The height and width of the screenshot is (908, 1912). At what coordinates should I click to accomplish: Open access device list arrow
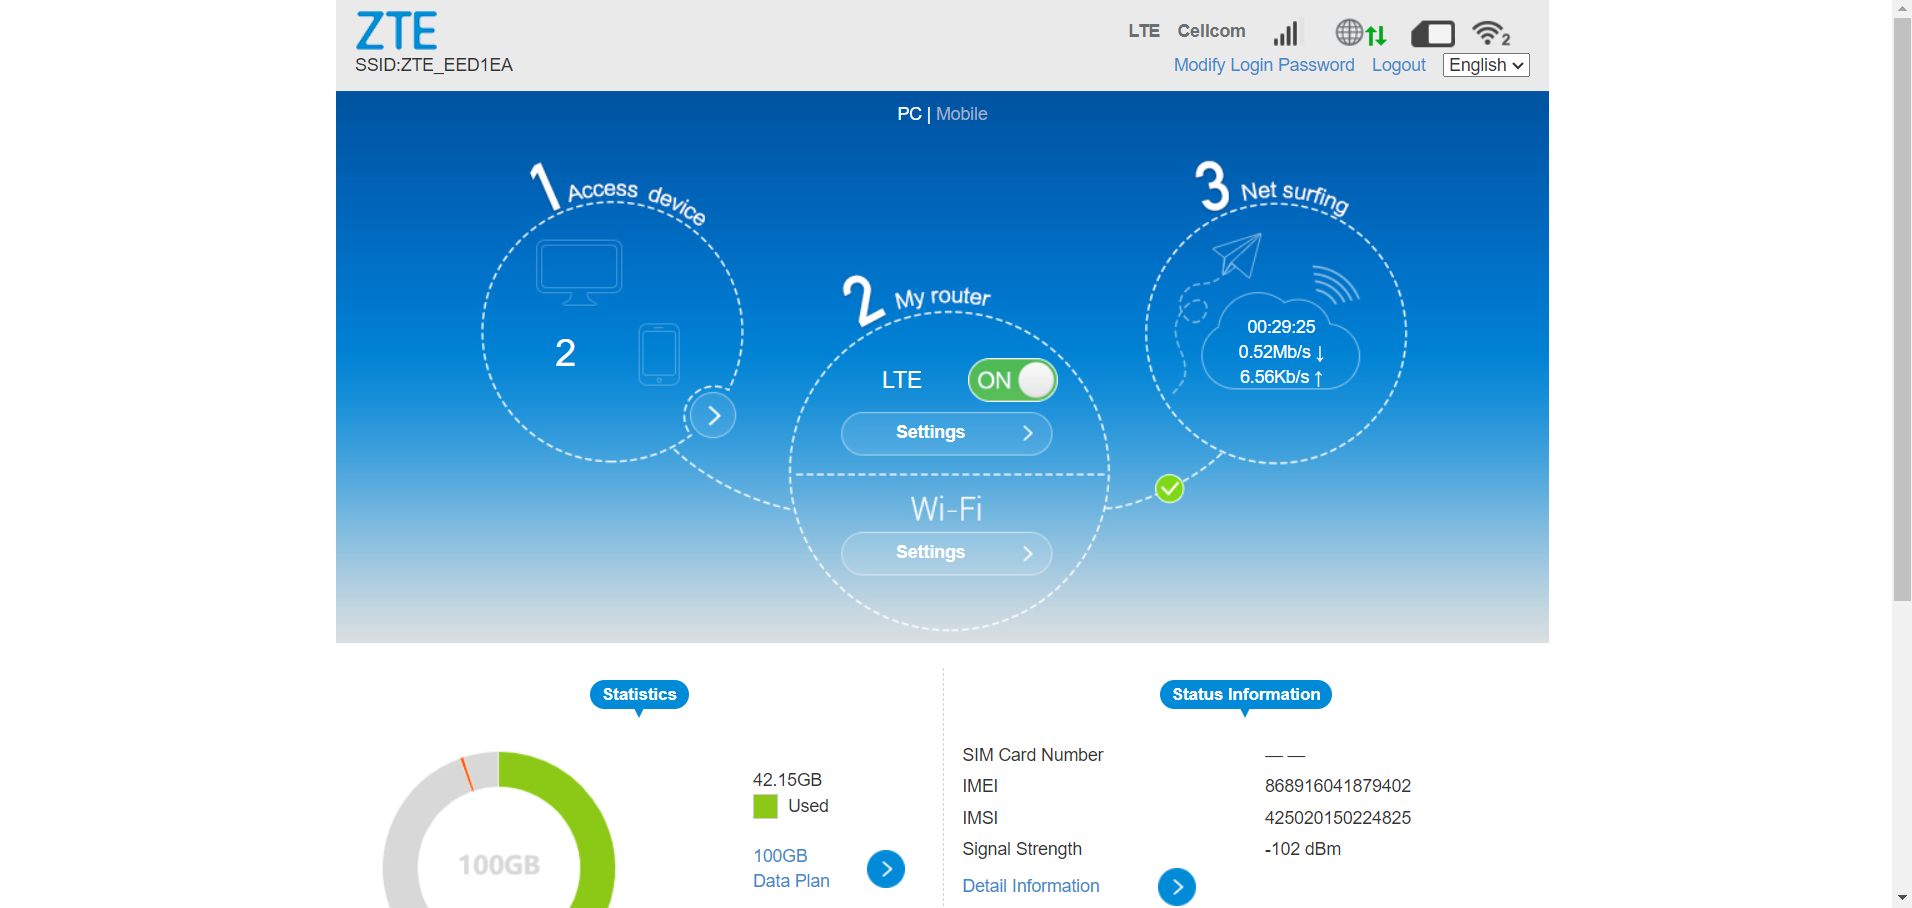713,415
